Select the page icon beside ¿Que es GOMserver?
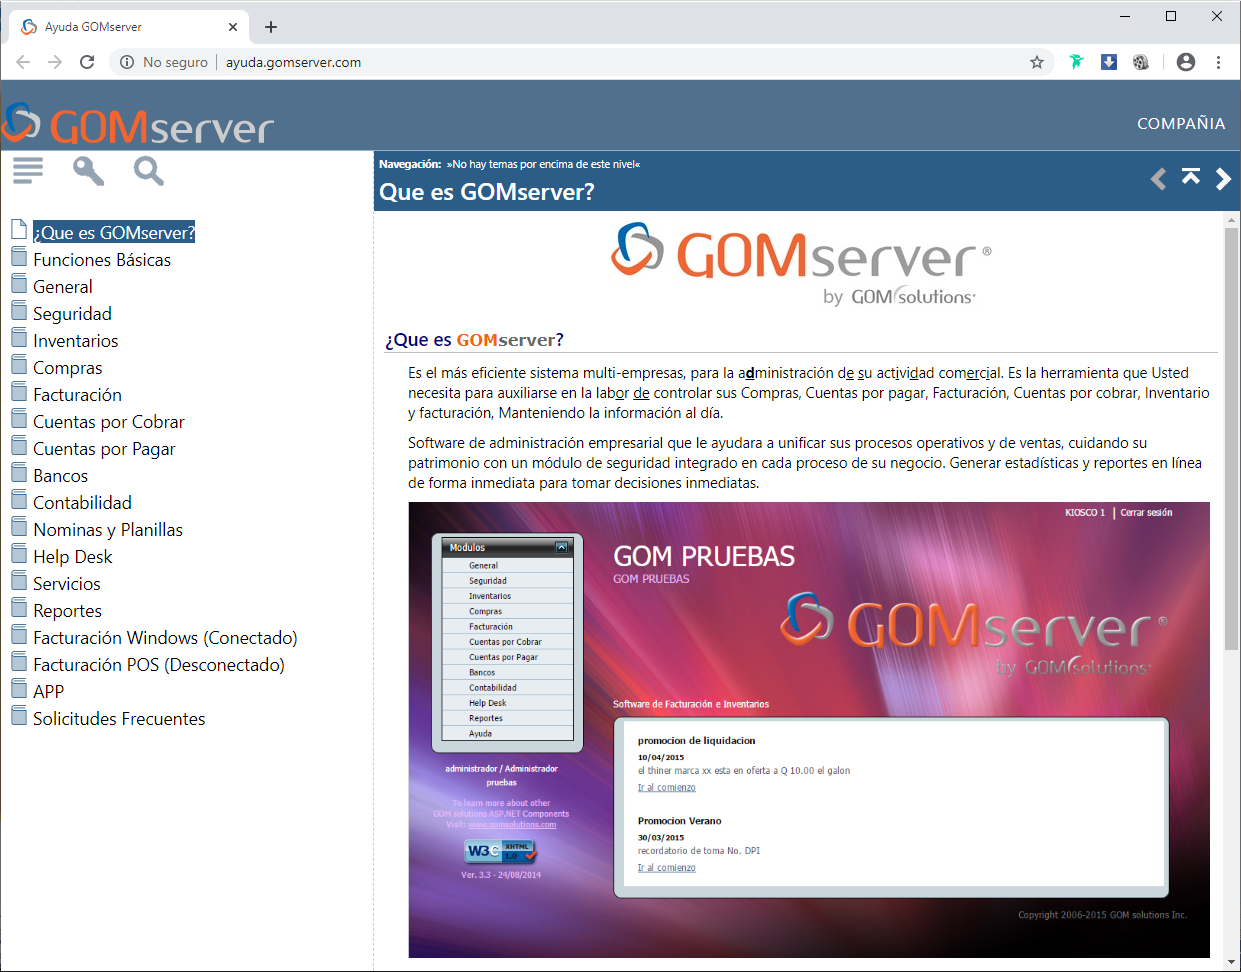The height and width of the screenshot is (972, 1241). (18, 229)
